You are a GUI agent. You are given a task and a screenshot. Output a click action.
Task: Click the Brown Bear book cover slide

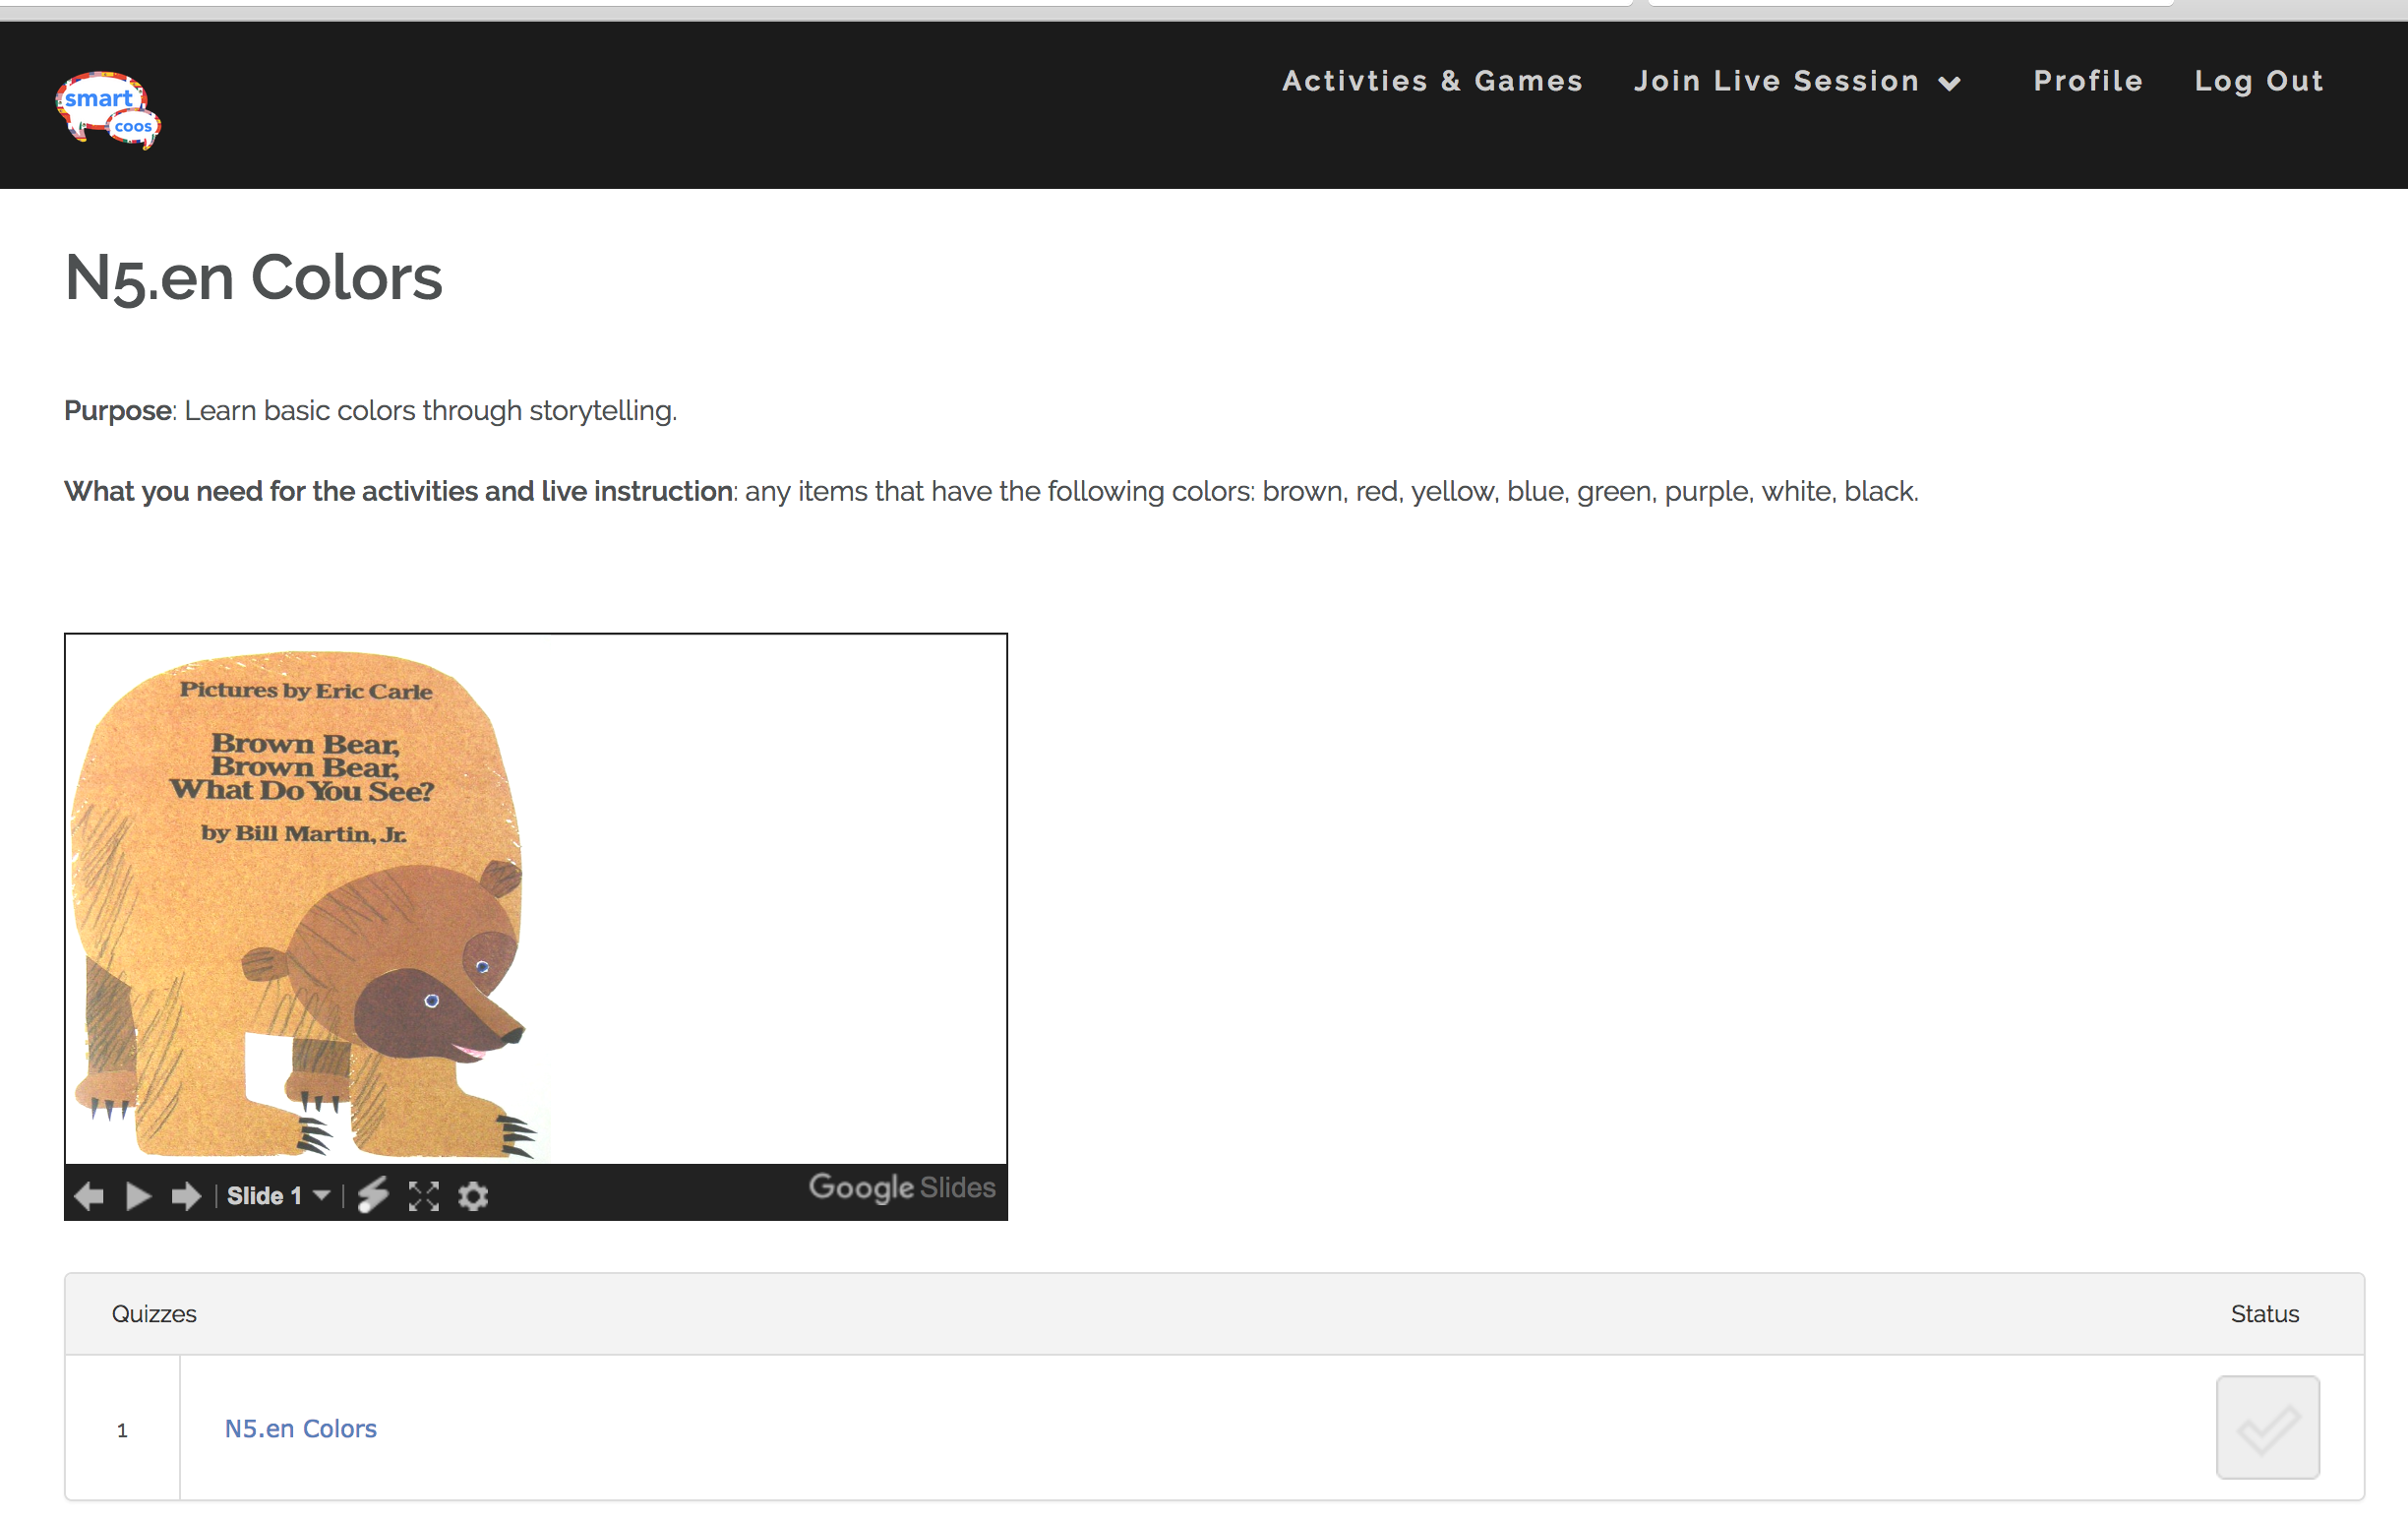pyautogui.click(x=535, y=898)
